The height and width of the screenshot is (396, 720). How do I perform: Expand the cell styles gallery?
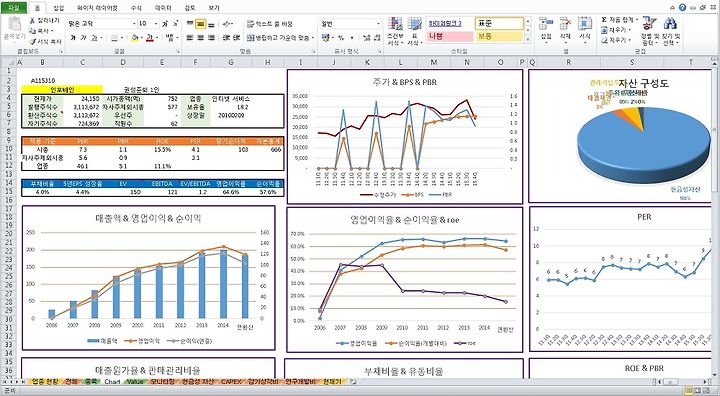(528, 40)
